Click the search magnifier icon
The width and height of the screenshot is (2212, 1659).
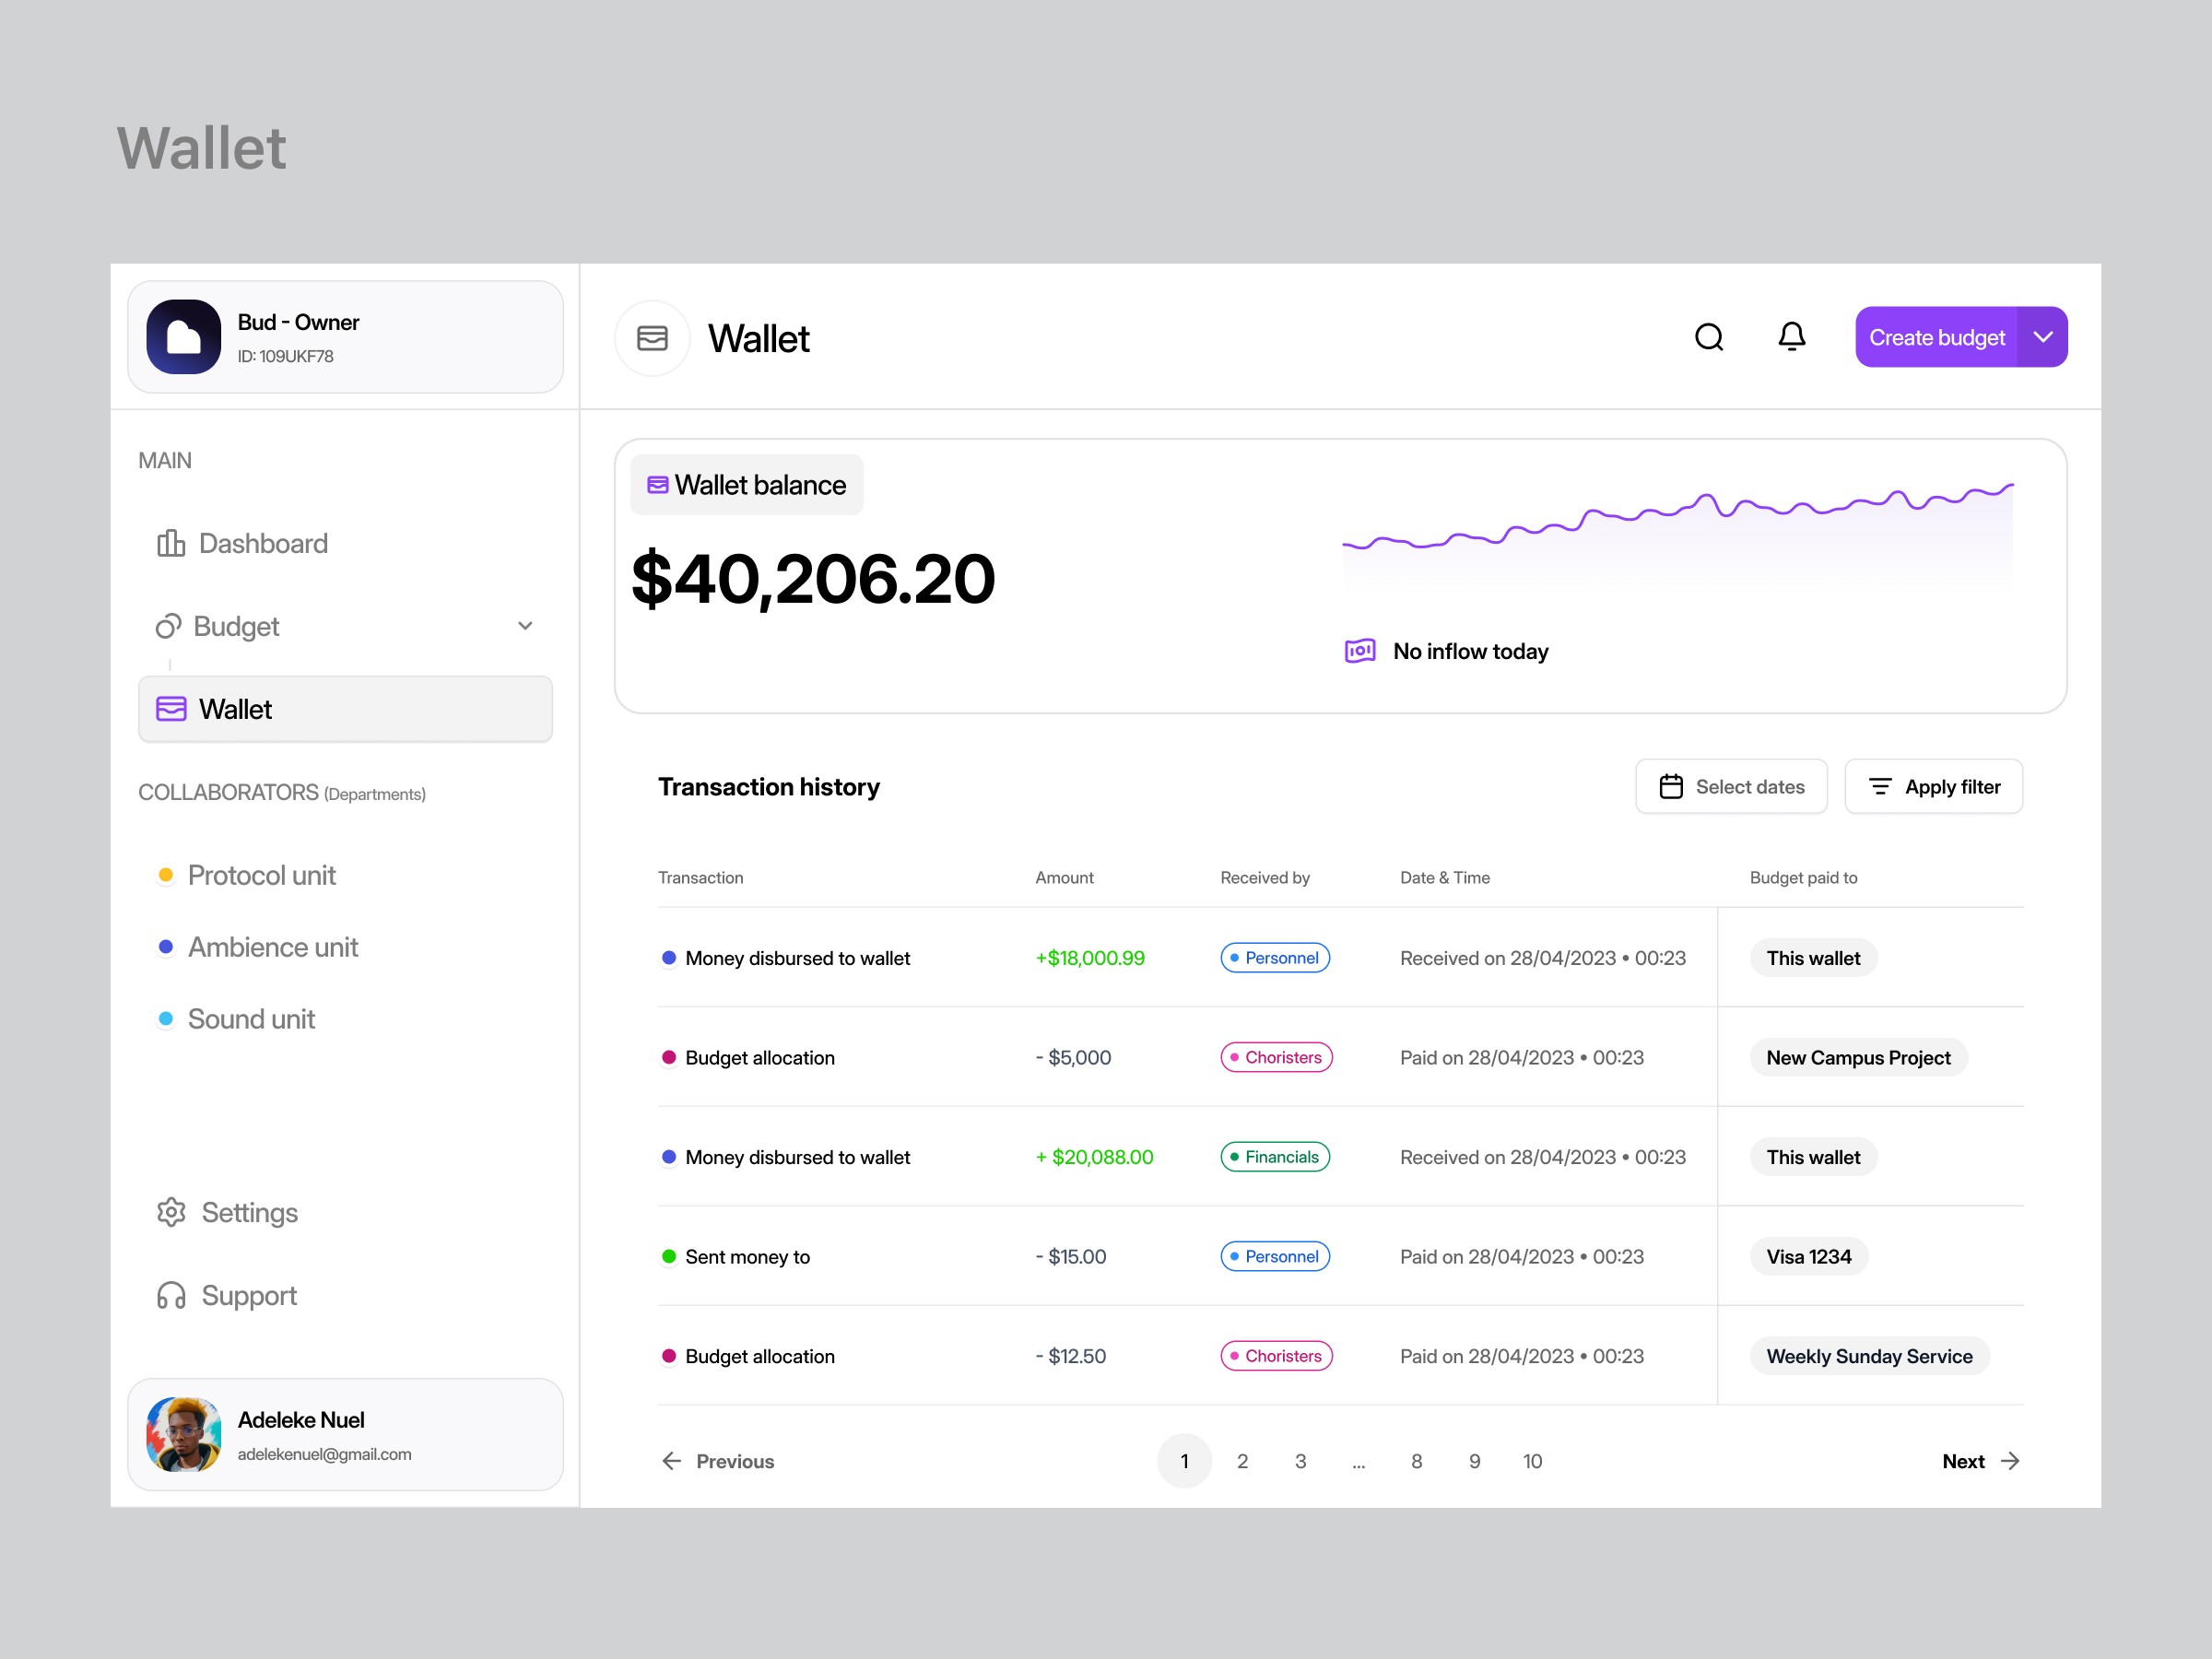[x=1709, y=337]
